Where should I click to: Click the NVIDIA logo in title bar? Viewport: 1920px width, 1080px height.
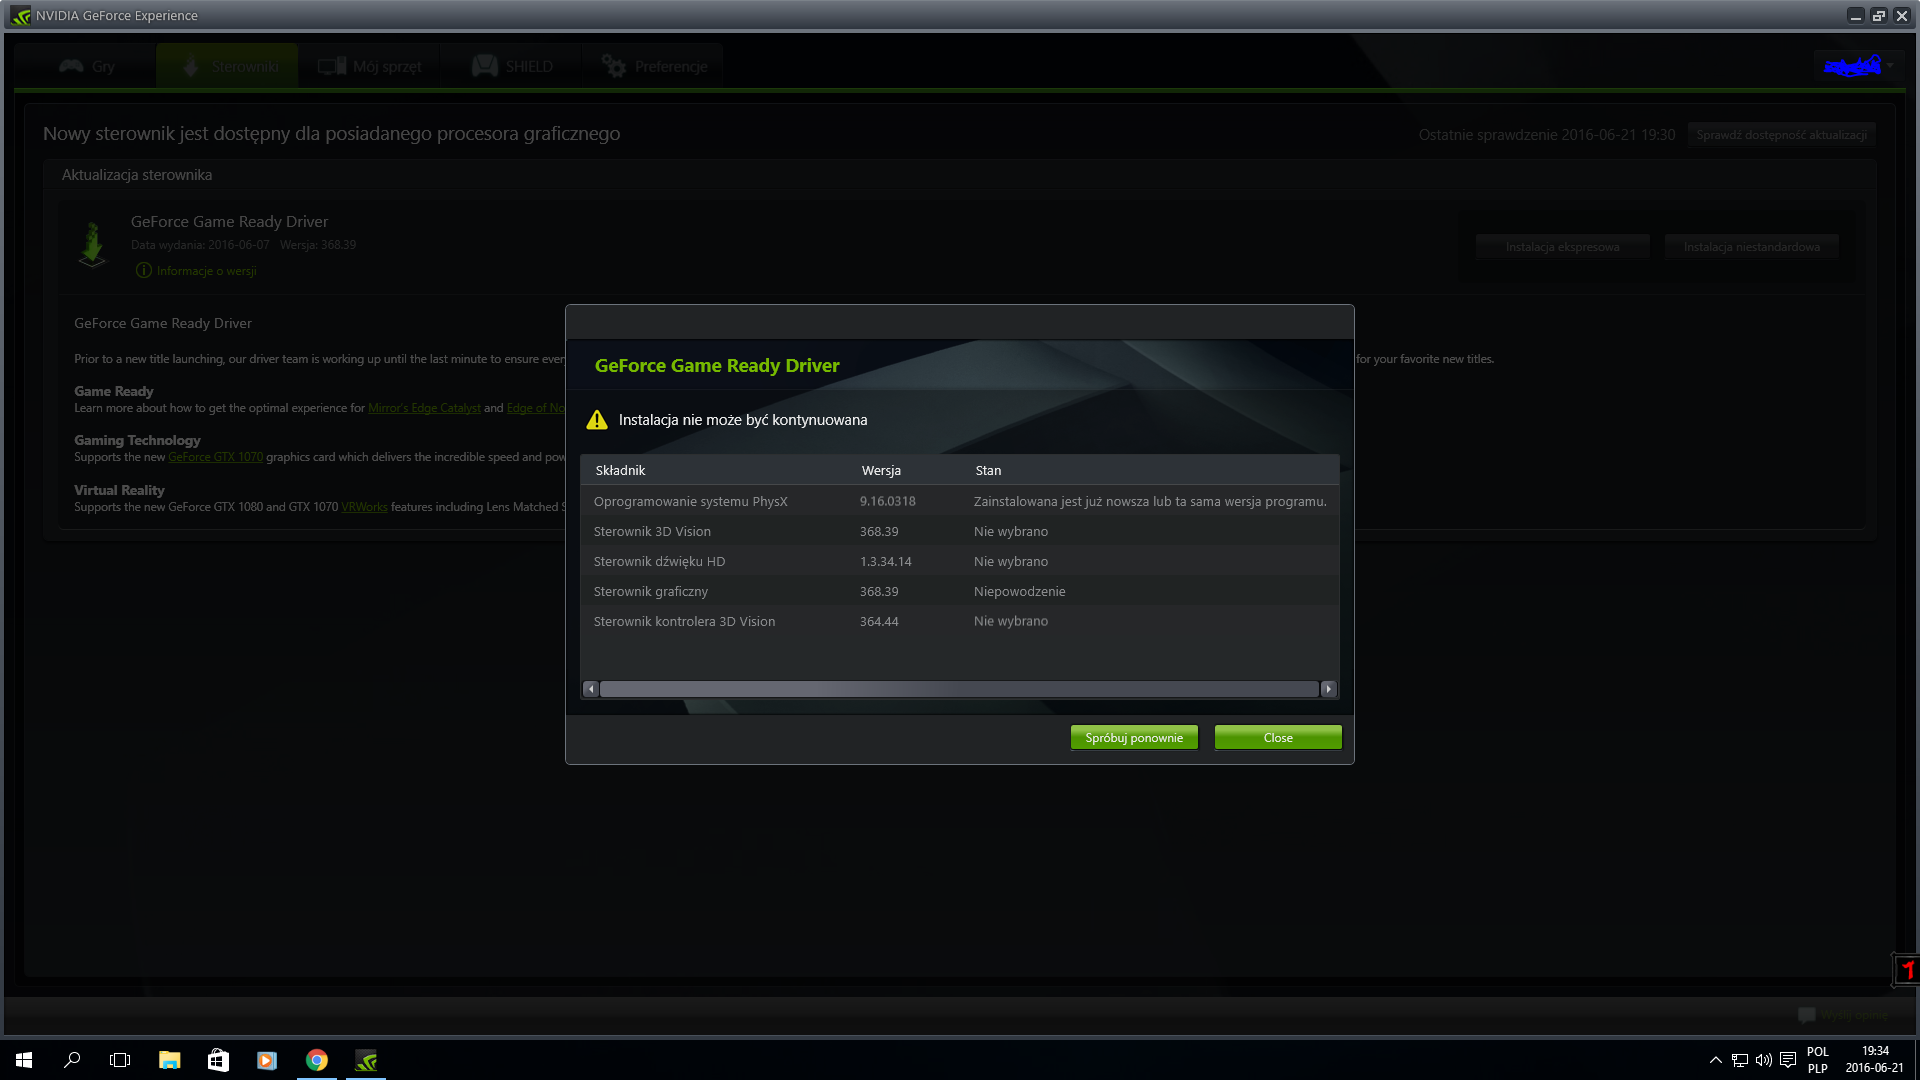(21, 16)
